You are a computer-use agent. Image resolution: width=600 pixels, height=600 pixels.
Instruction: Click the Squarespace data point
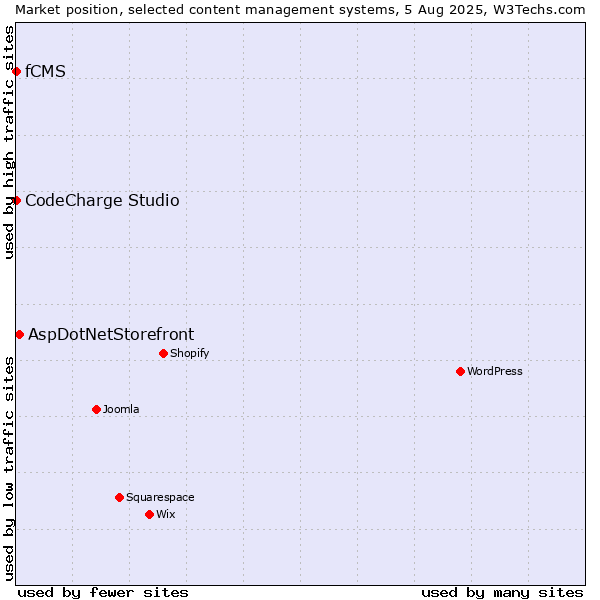click(119, 497)
